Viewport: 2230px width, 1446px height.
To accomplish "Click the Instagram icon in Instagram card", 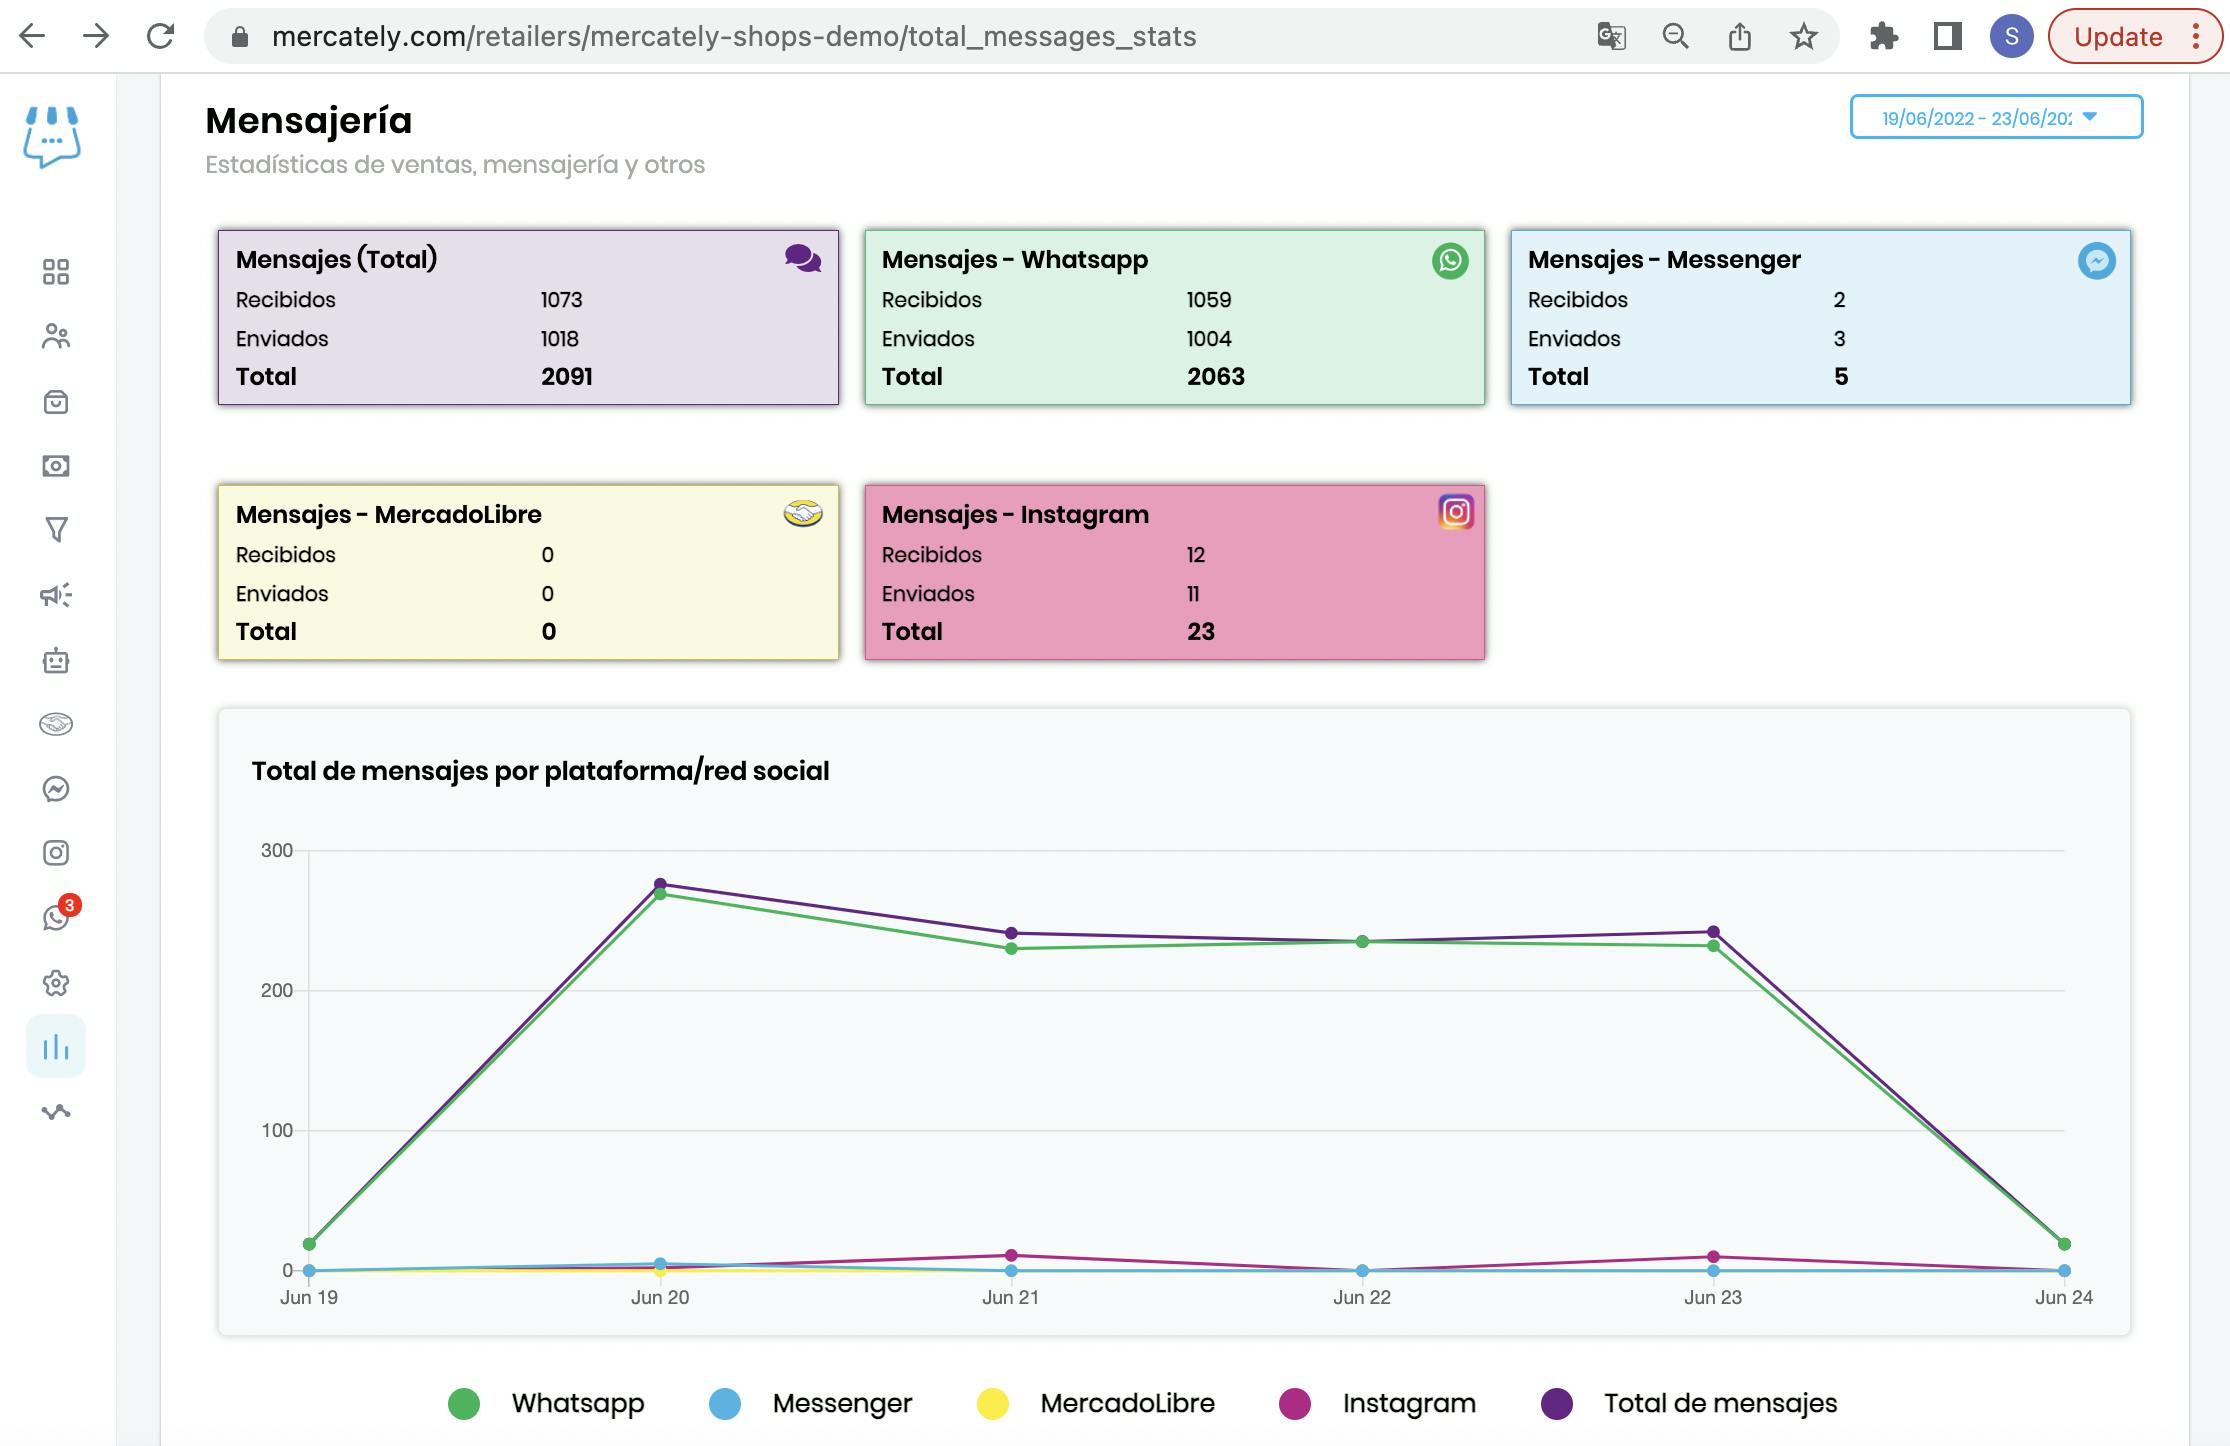I will tap(1456, 512).
